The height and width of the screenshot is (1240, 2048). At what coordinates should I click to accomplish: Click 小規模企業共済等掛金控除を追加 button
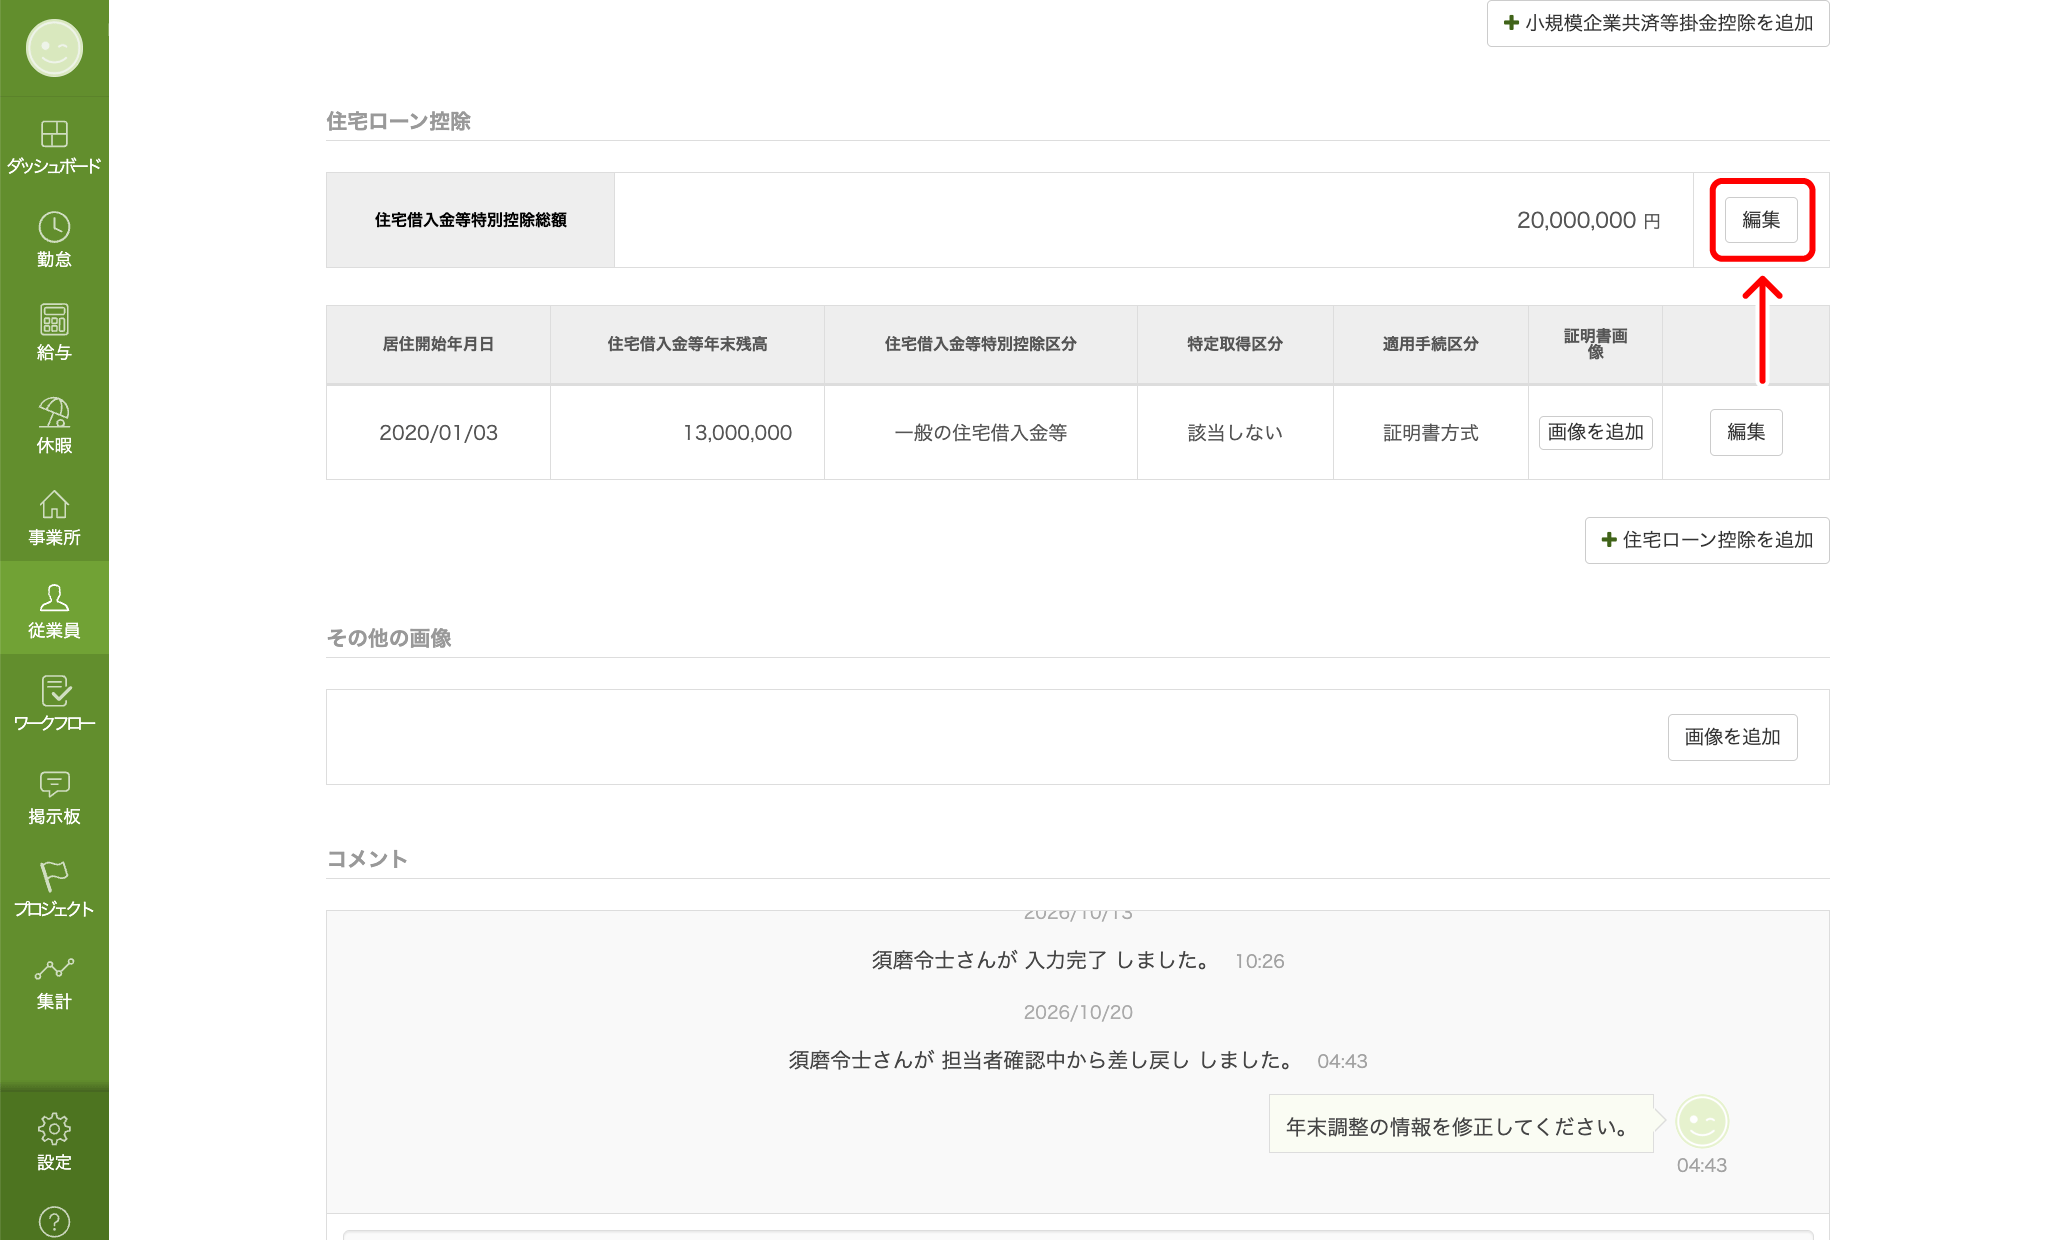1658,23
